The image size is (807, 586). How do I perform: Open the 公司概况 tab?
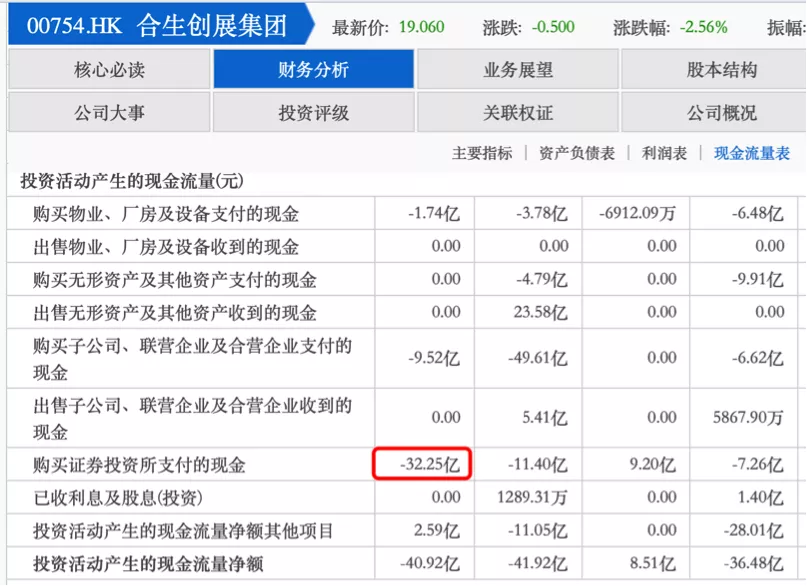click(x=721, y=112)
